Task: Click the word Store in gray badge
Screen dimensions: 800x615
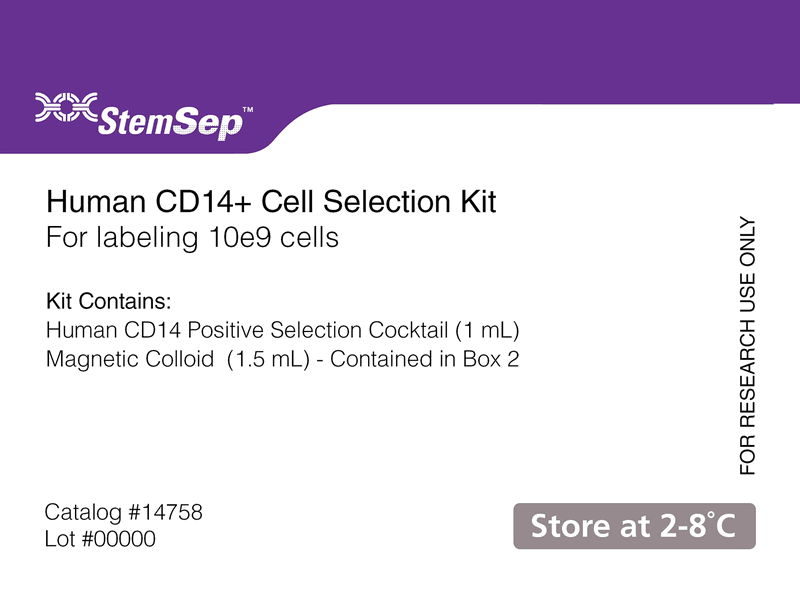Action: pyautogui.click(x=570, y=526)
